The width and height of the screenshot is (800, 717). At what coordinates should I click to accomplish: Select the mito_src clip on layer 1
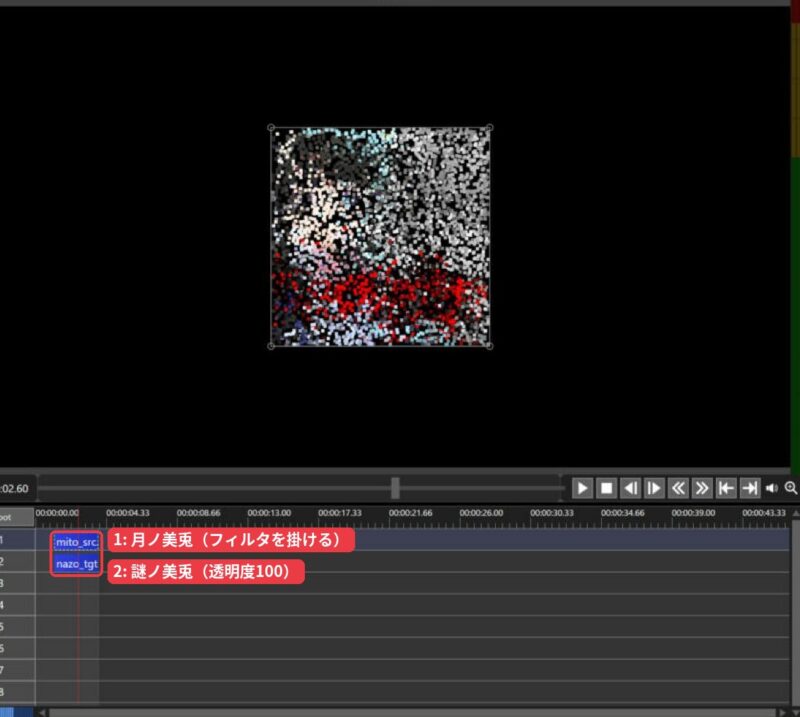77,542
